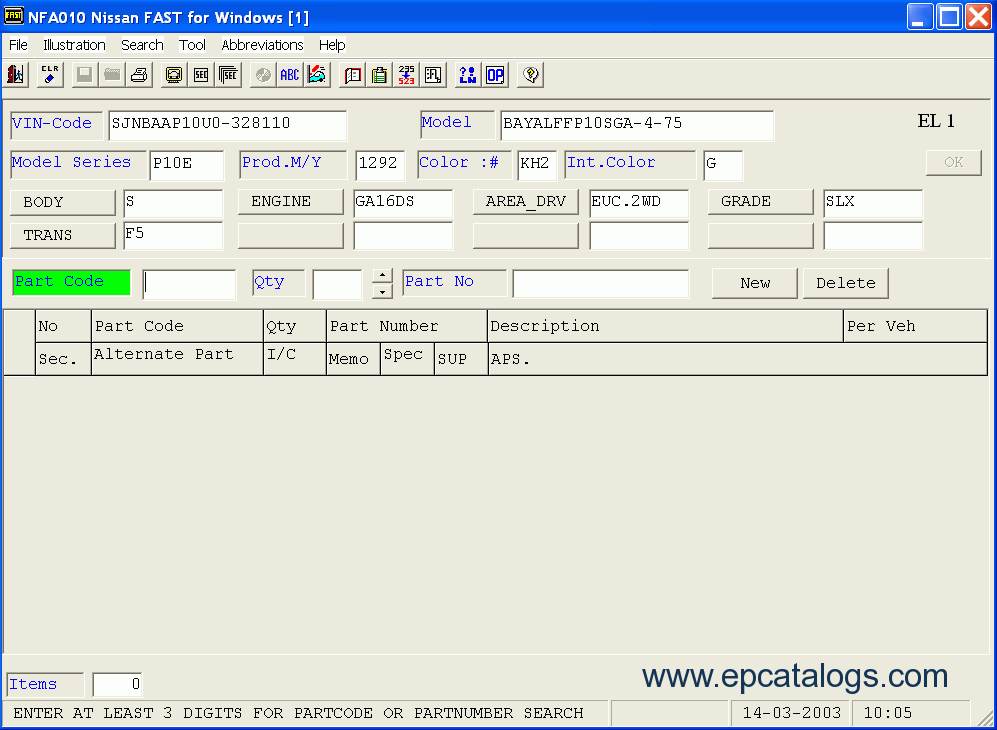Open the Search menu
Screen dimensions: 997x730
point(142,45)
